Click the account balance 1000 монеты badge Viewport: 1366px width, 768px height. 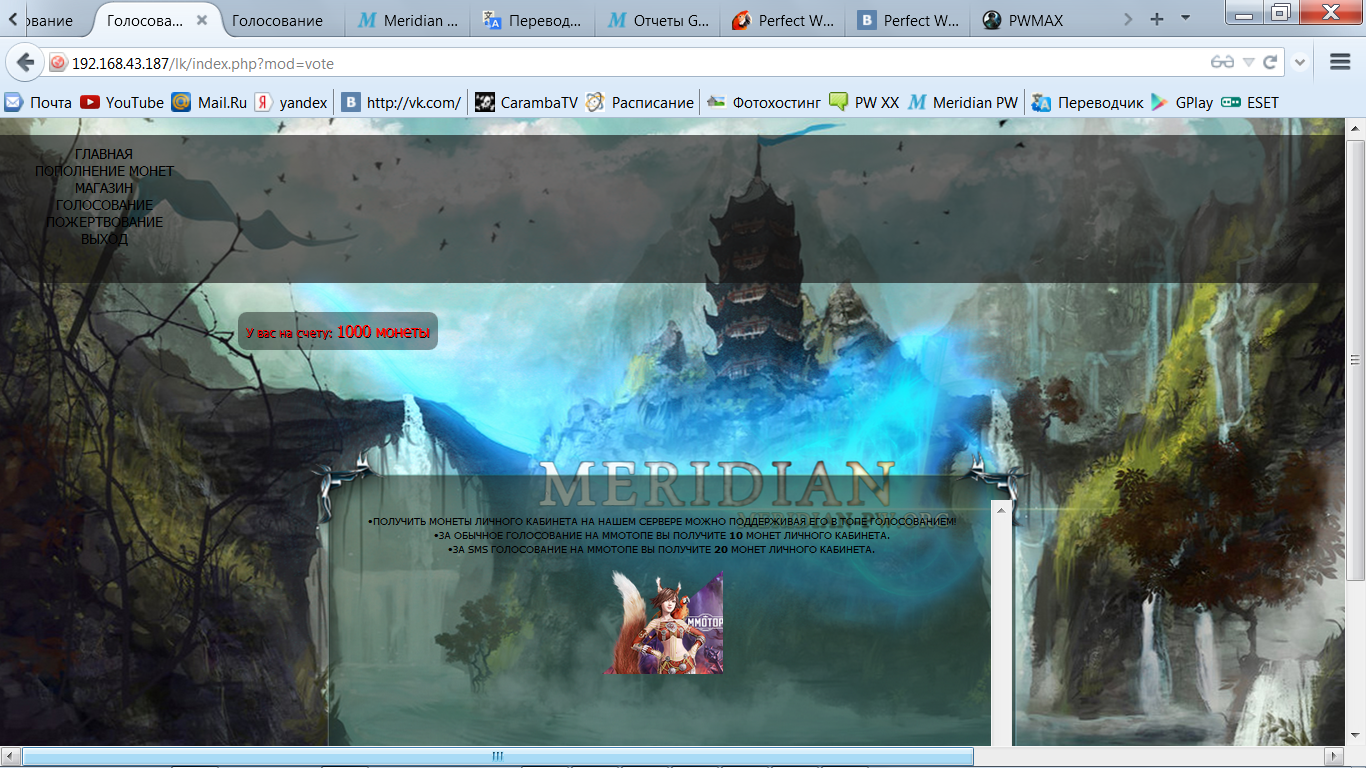[x=338, y=332]
